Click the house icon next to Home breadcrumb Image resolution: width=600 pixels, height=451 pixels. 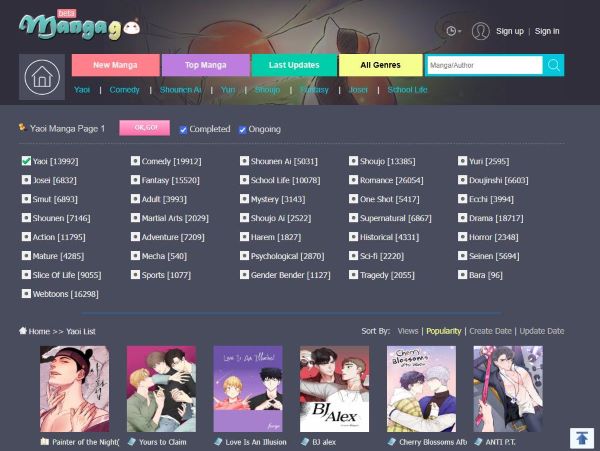coord(23,331)
